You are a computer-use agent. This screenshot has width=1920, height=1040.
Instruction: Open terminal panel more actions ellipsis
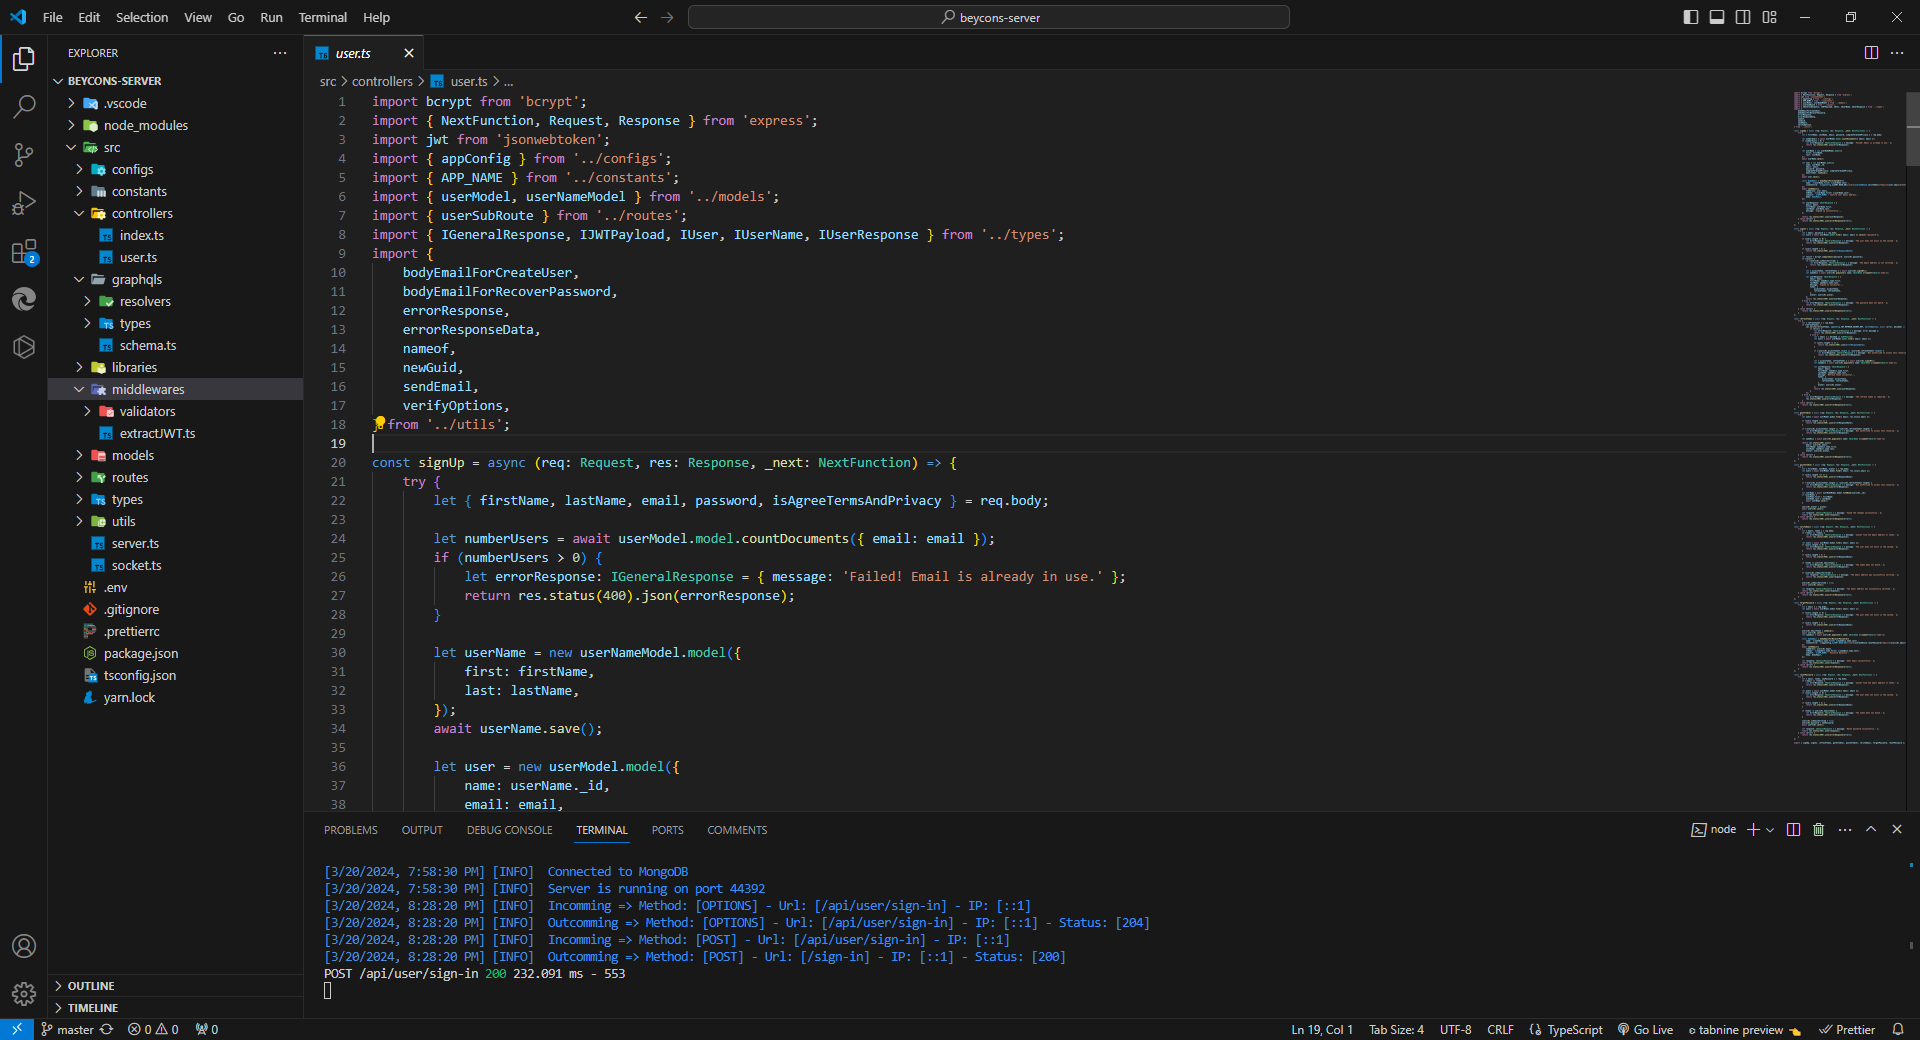[1845, 830]
